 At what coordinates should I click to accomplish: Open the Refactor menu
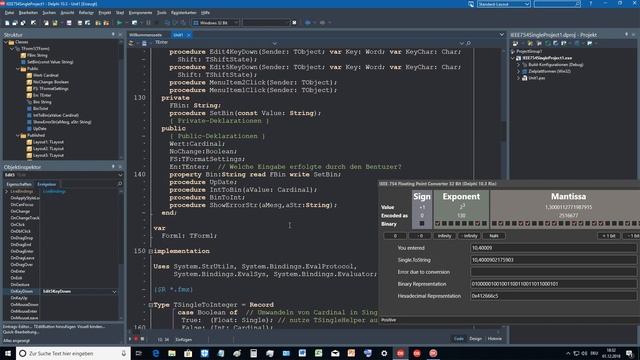(86, 13)
